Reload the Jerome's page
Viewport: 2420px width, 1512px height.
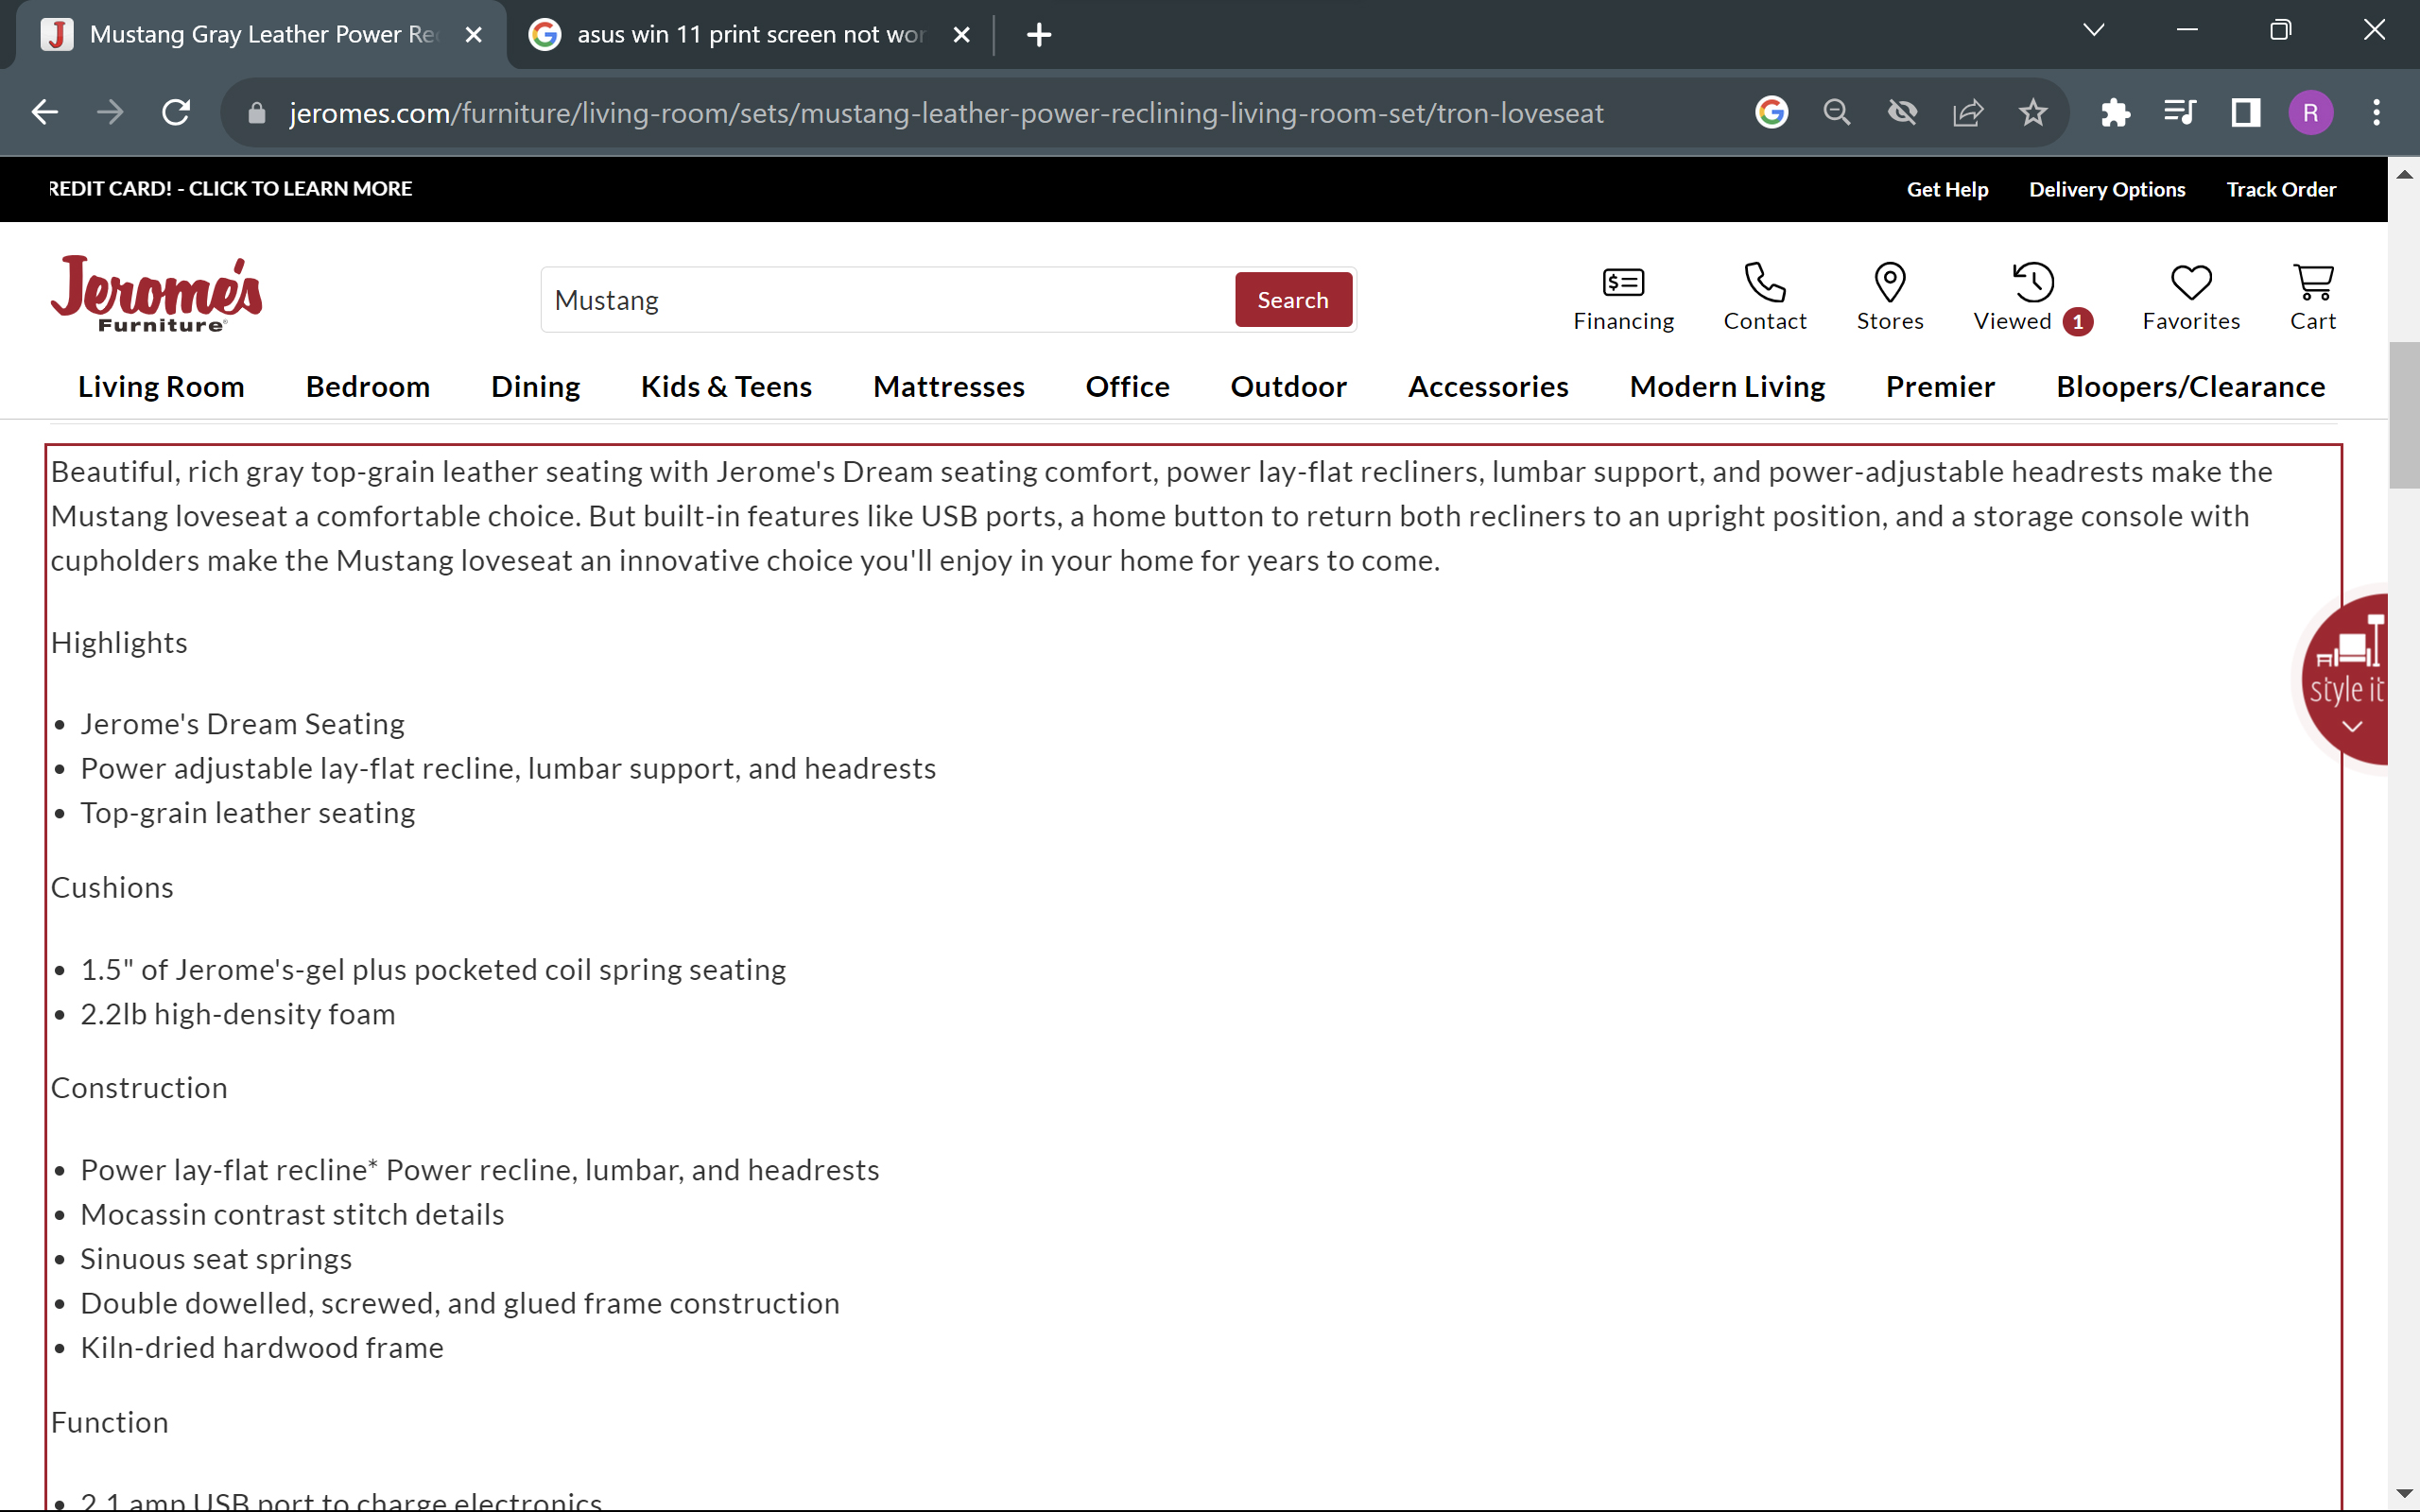point(176,113)
